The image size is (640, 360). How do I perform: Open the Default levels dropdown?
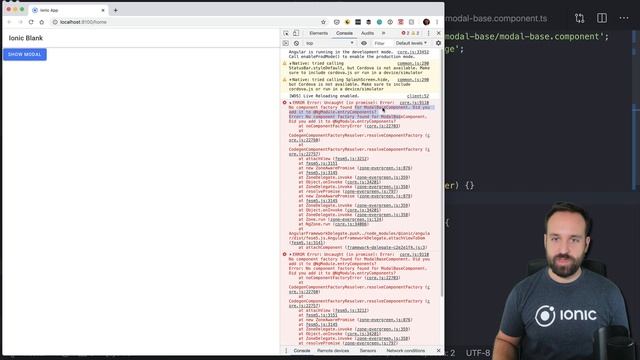tap(411, 43)
